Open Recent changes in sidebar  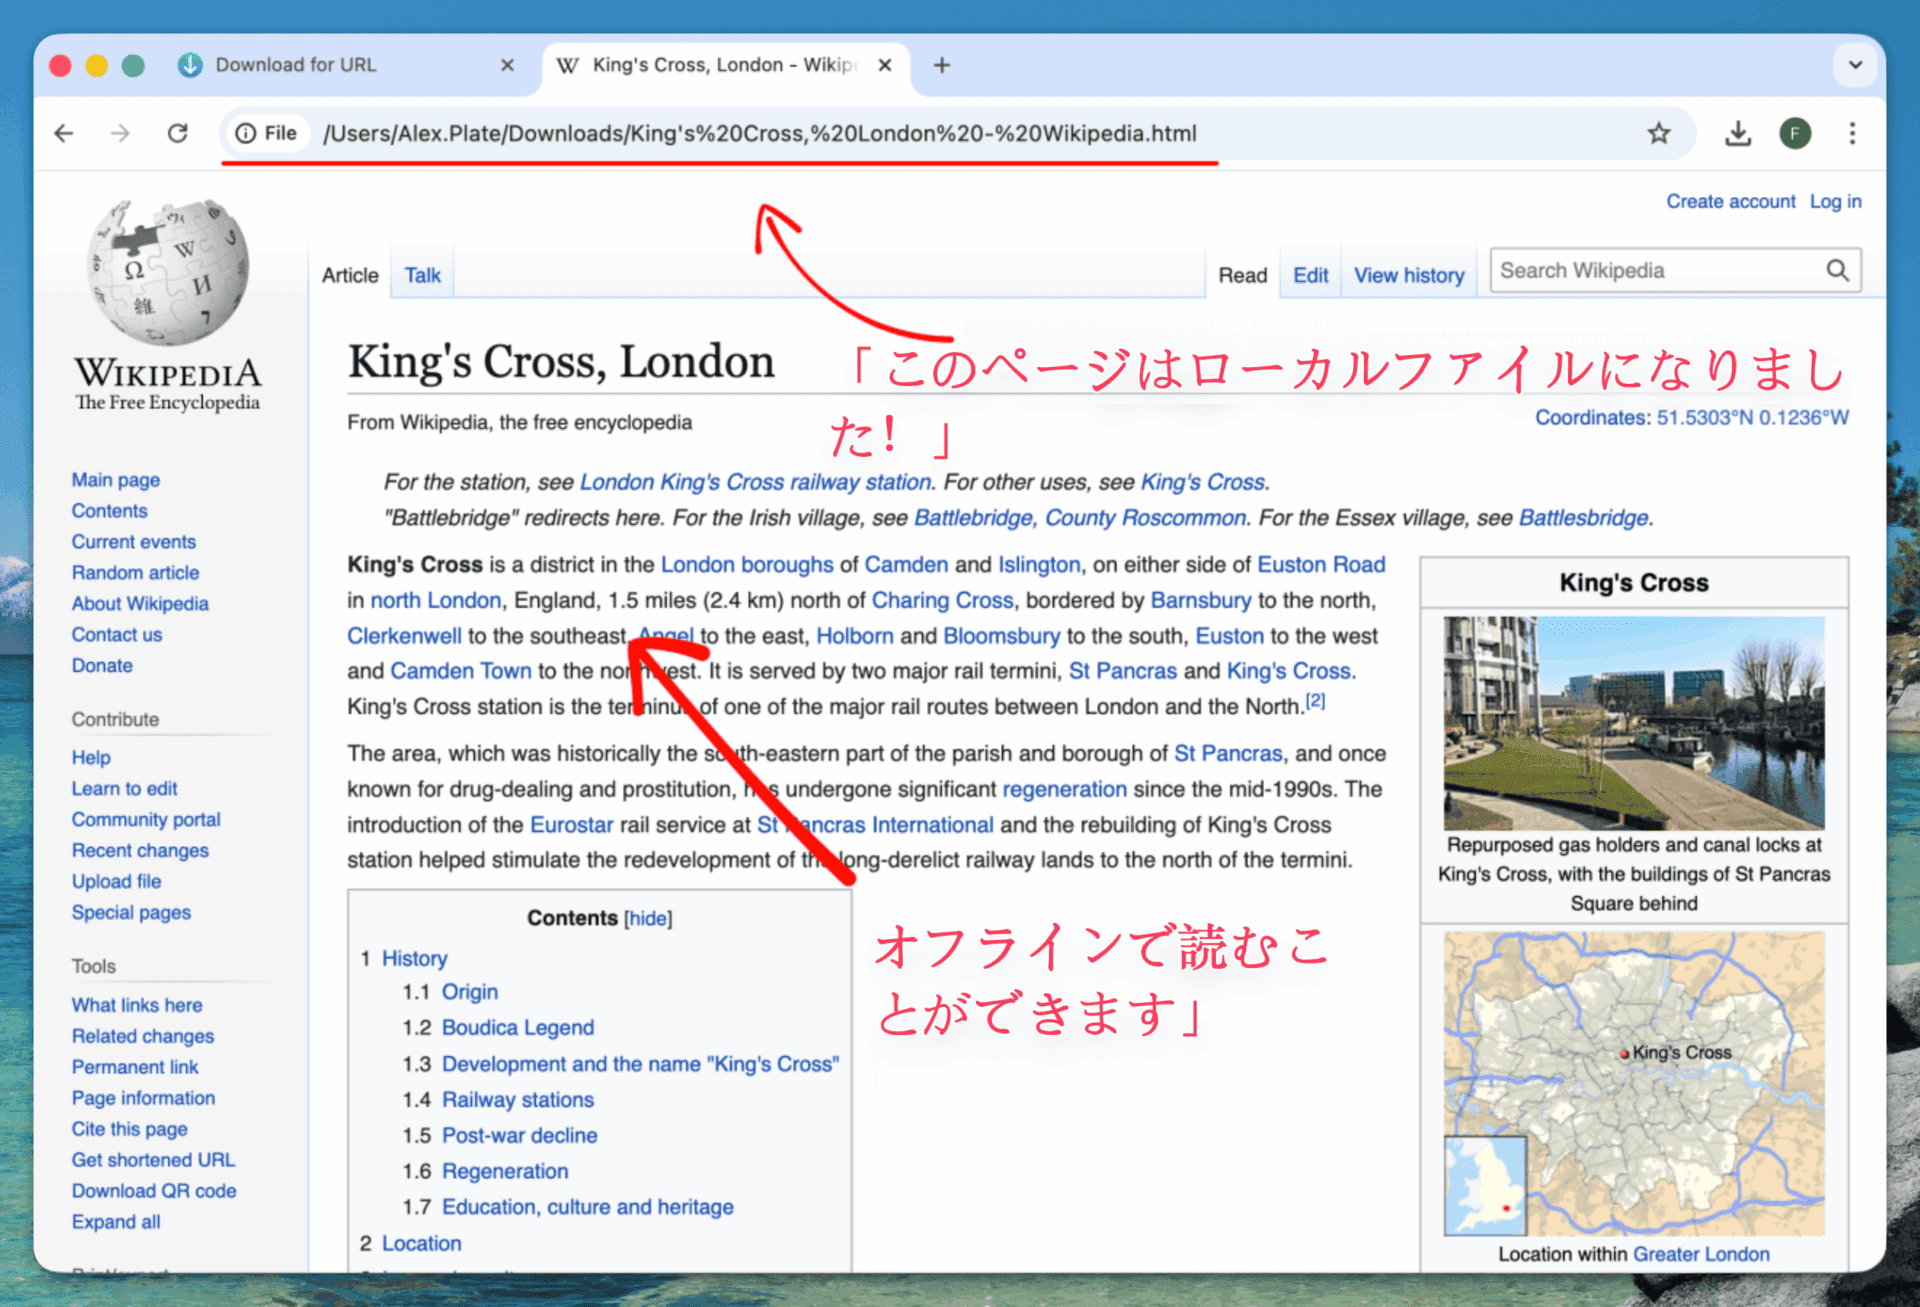tap(140, 851)
